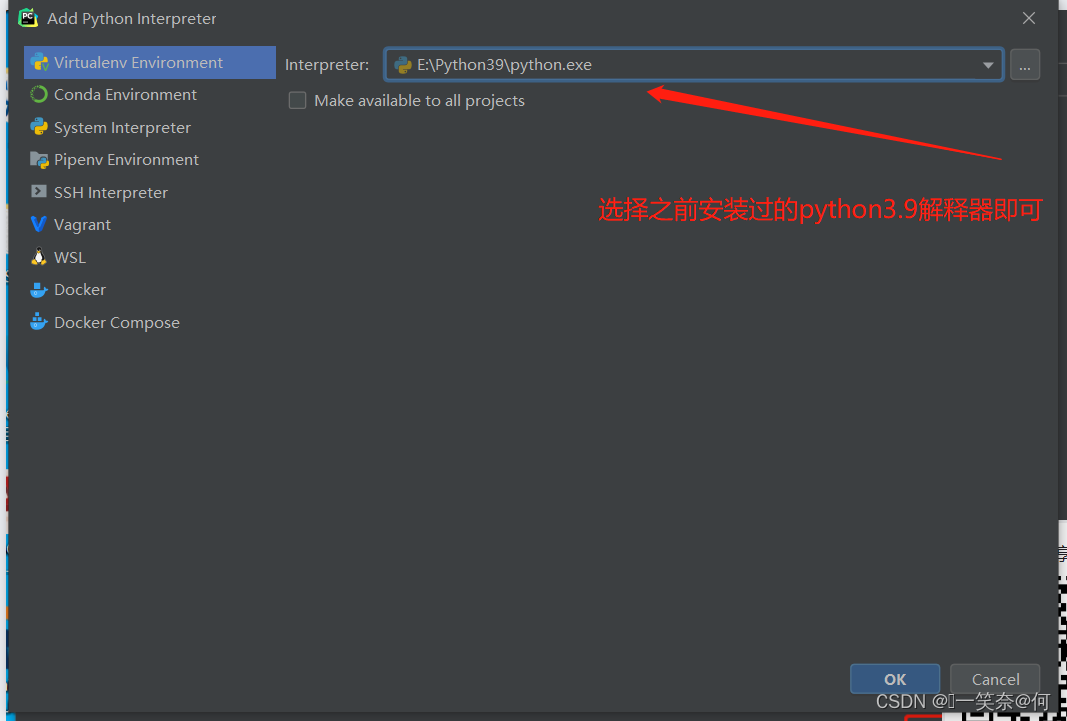Click the System Interpreter python icon
1067x721 pixels.
click(39, 127)
